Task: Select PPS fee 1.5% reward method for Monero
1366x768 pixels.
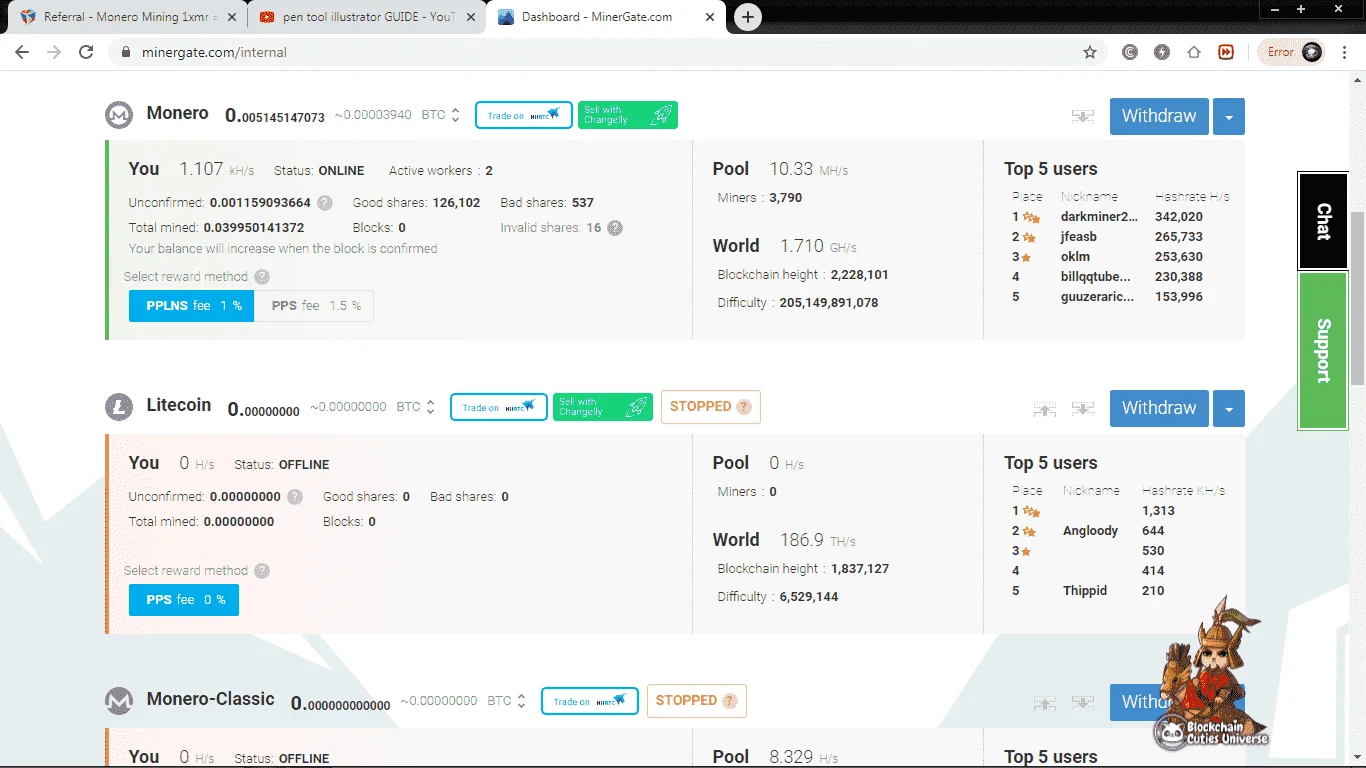Action: tap(314, 306)
